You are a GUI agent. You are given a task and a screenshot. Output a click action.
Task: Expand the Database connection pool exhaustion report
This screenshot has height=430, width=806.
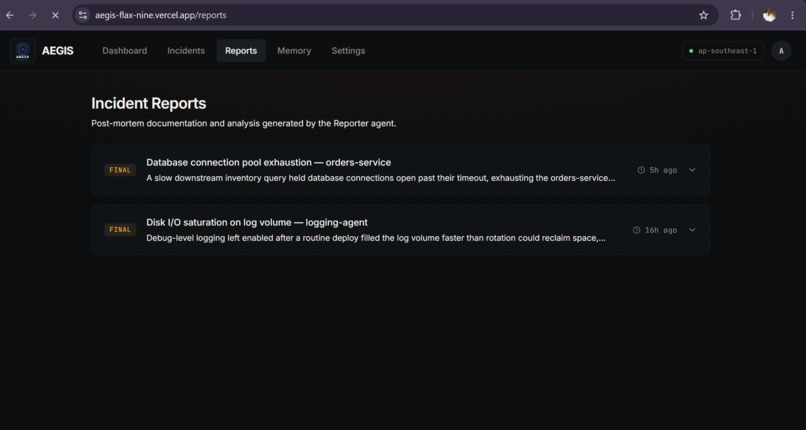692,170
